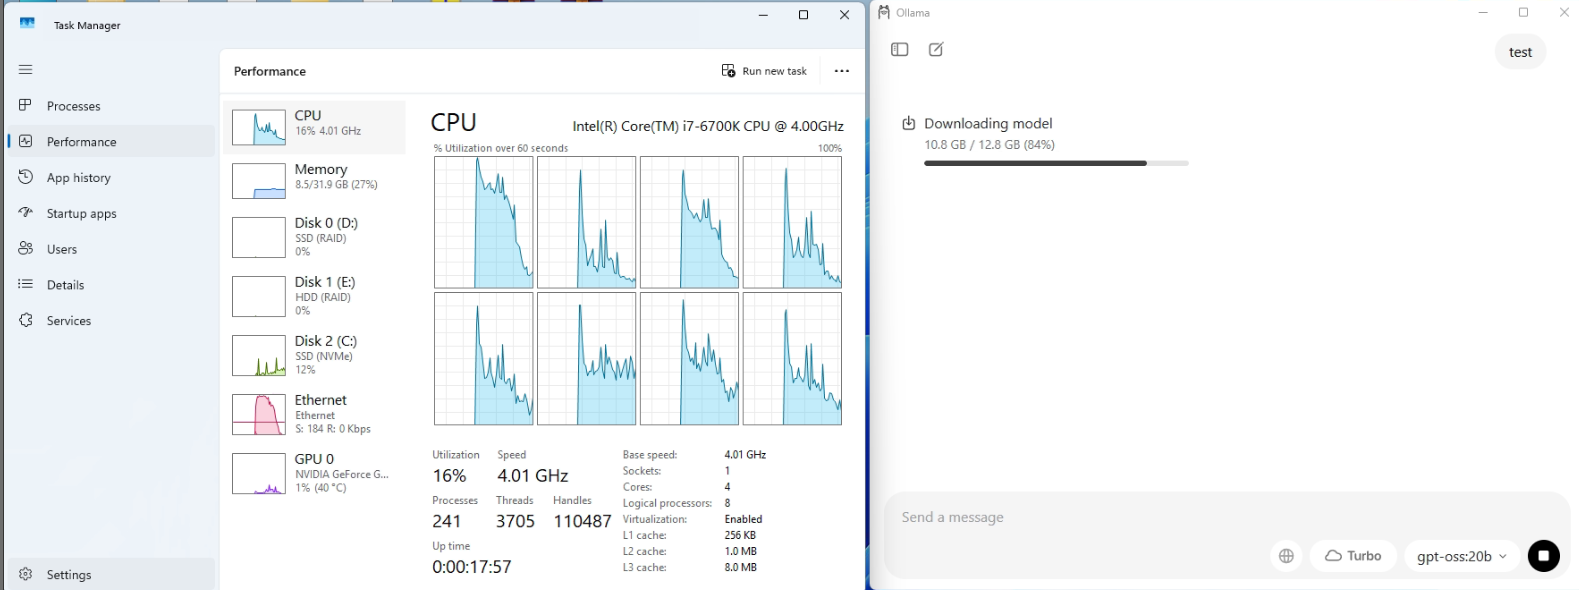This screenshot has height=590, width=1579.
Task: Click the Services puzzle icon
Action: click(26, 320)
